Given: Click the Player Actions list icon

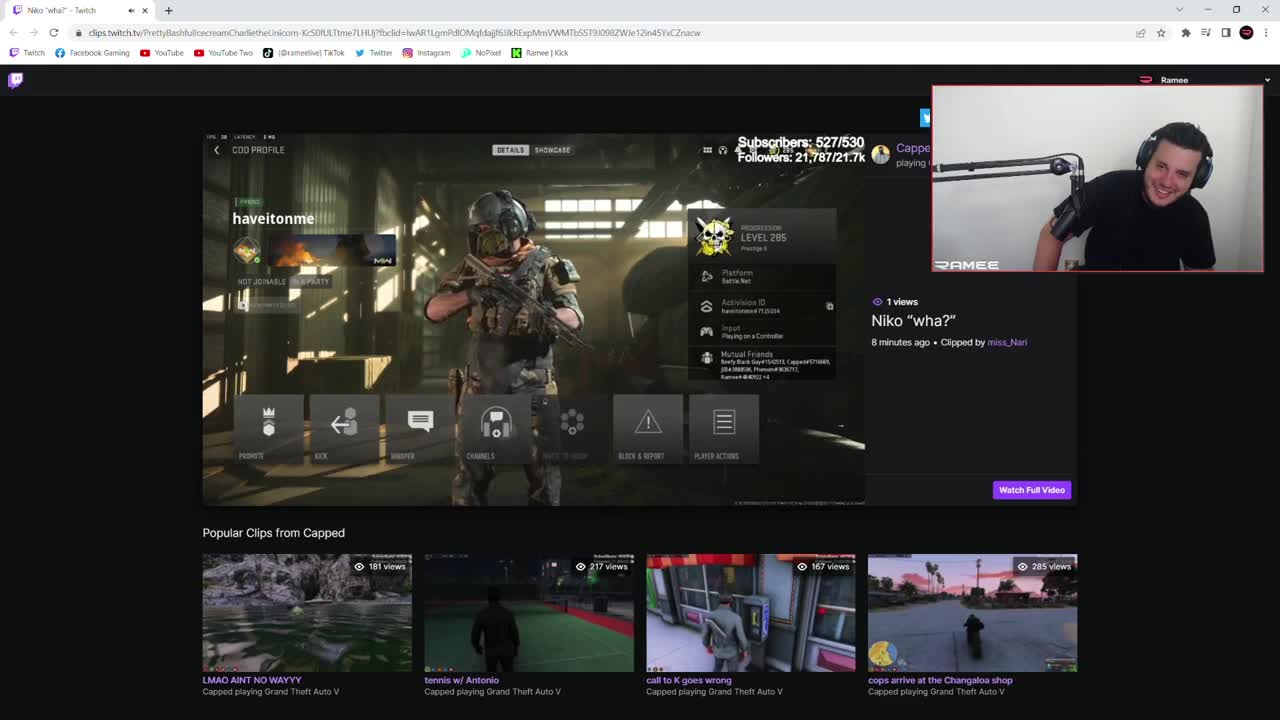Looking at the screenshot, I should [x=724, y=423].
